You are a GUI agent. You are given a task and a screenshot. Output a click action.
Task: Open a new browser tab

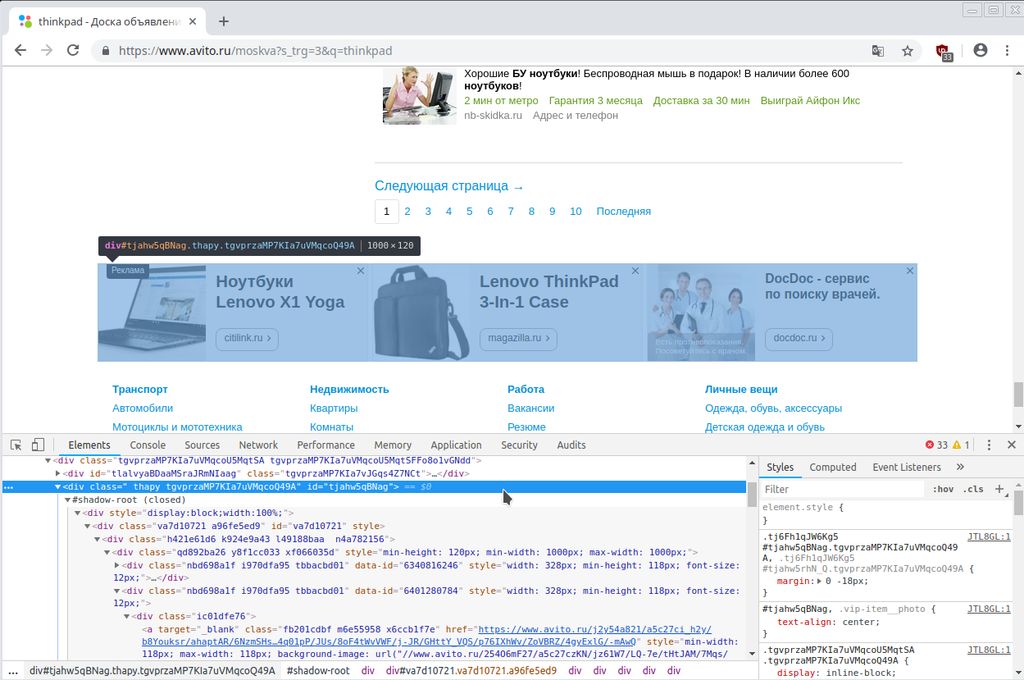pyautogui.click(x=223, y=22)
